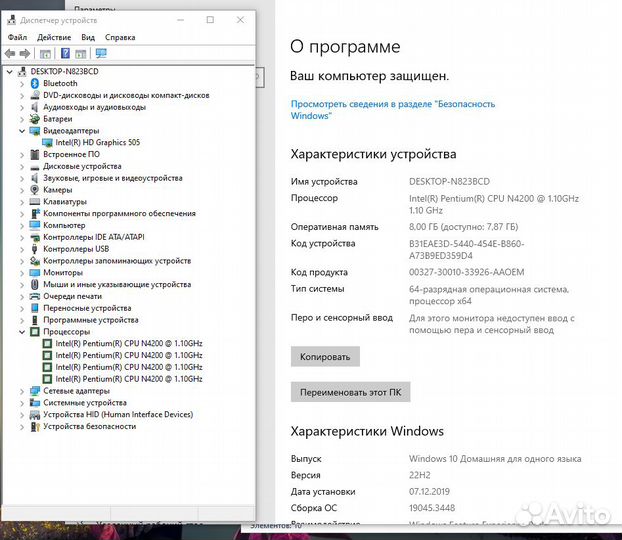Viewport: 622px width, 540px height.
Task: Open the Вид menu
Action: (x=88, y=37)
